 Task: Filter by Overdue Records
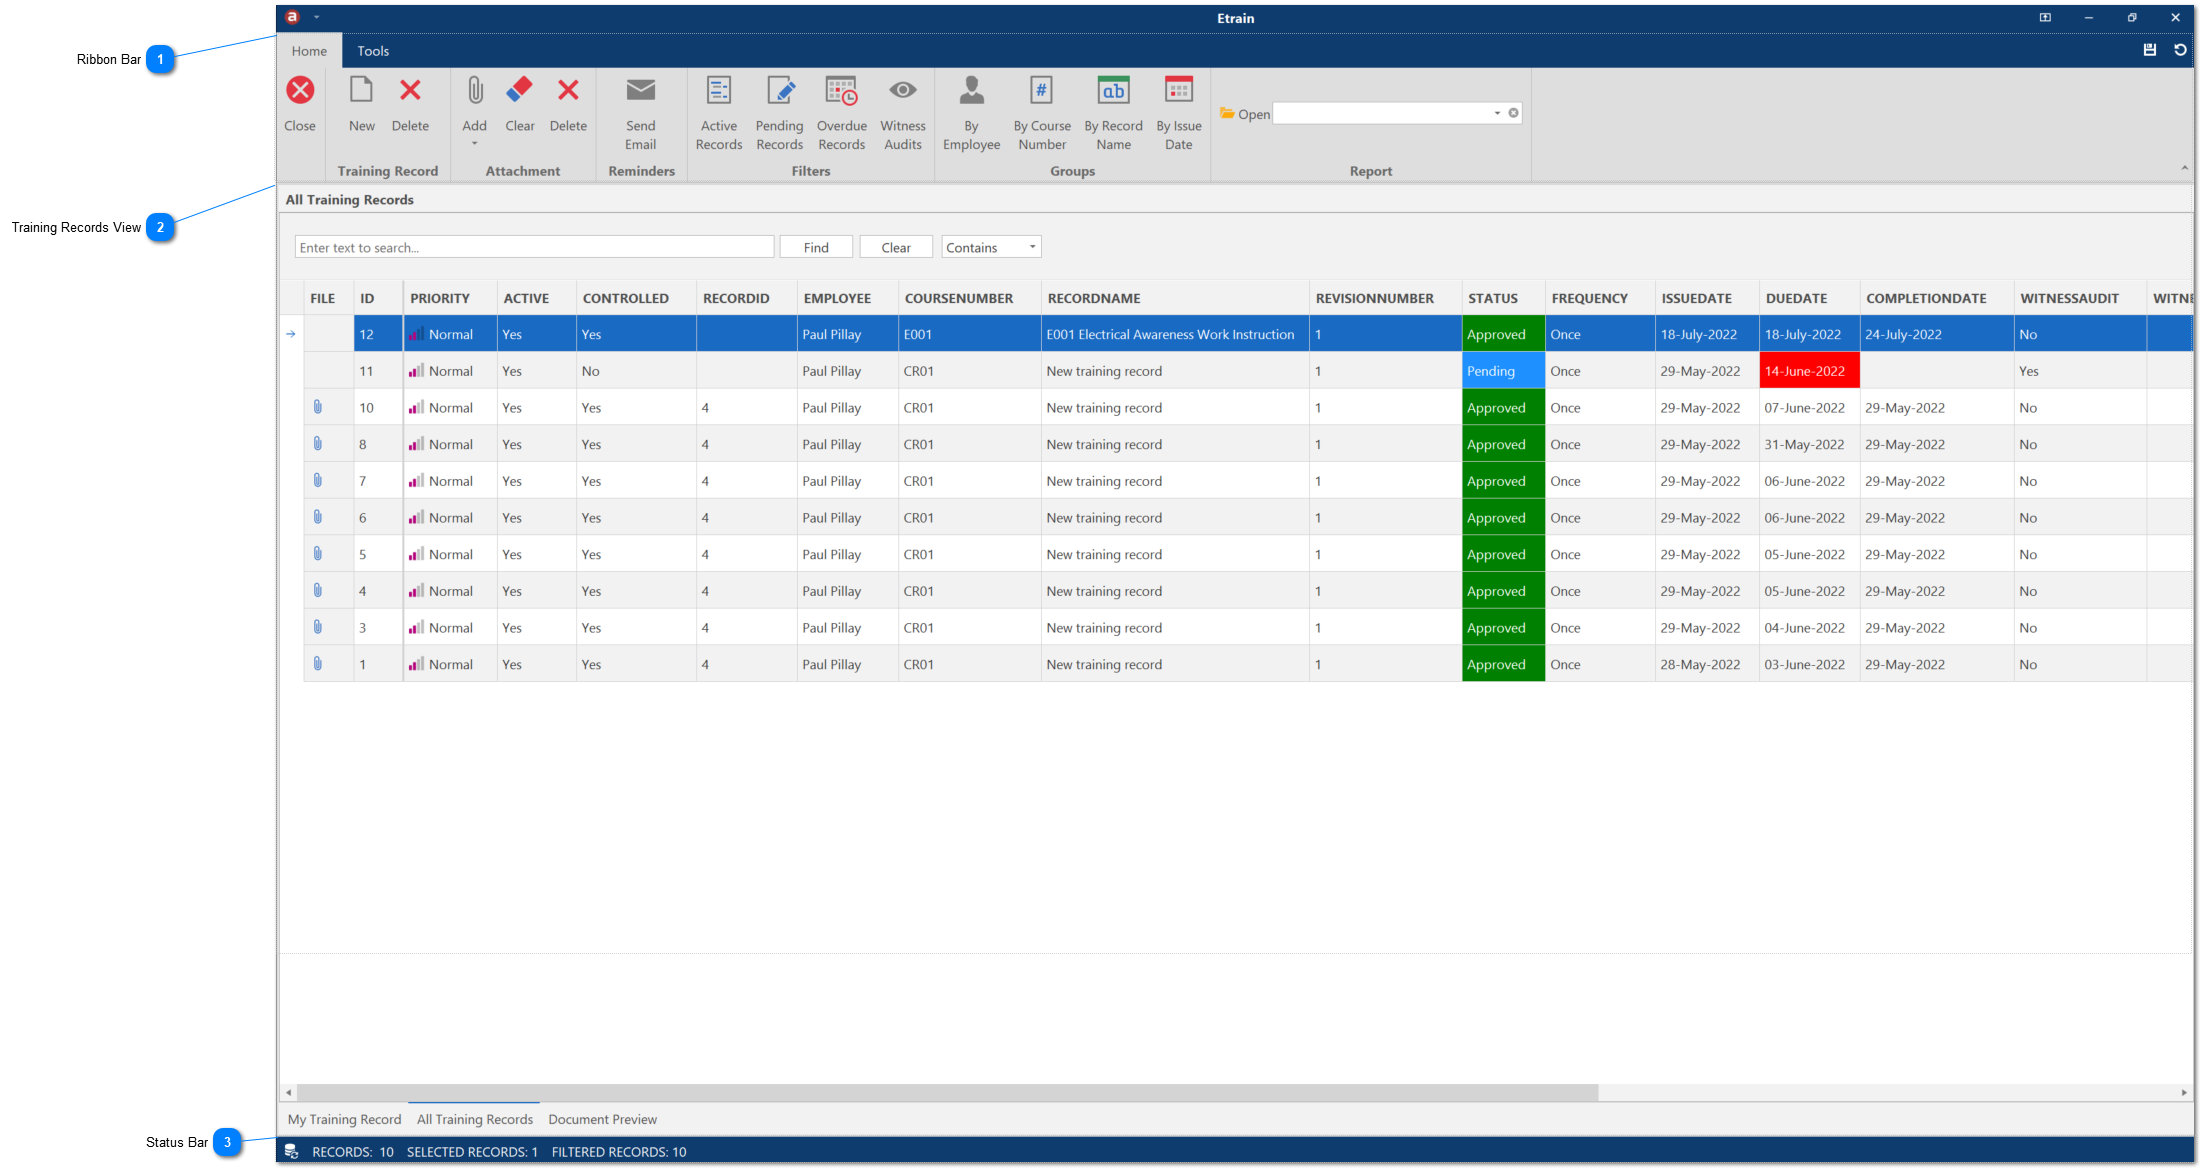(x=842, y=113)
